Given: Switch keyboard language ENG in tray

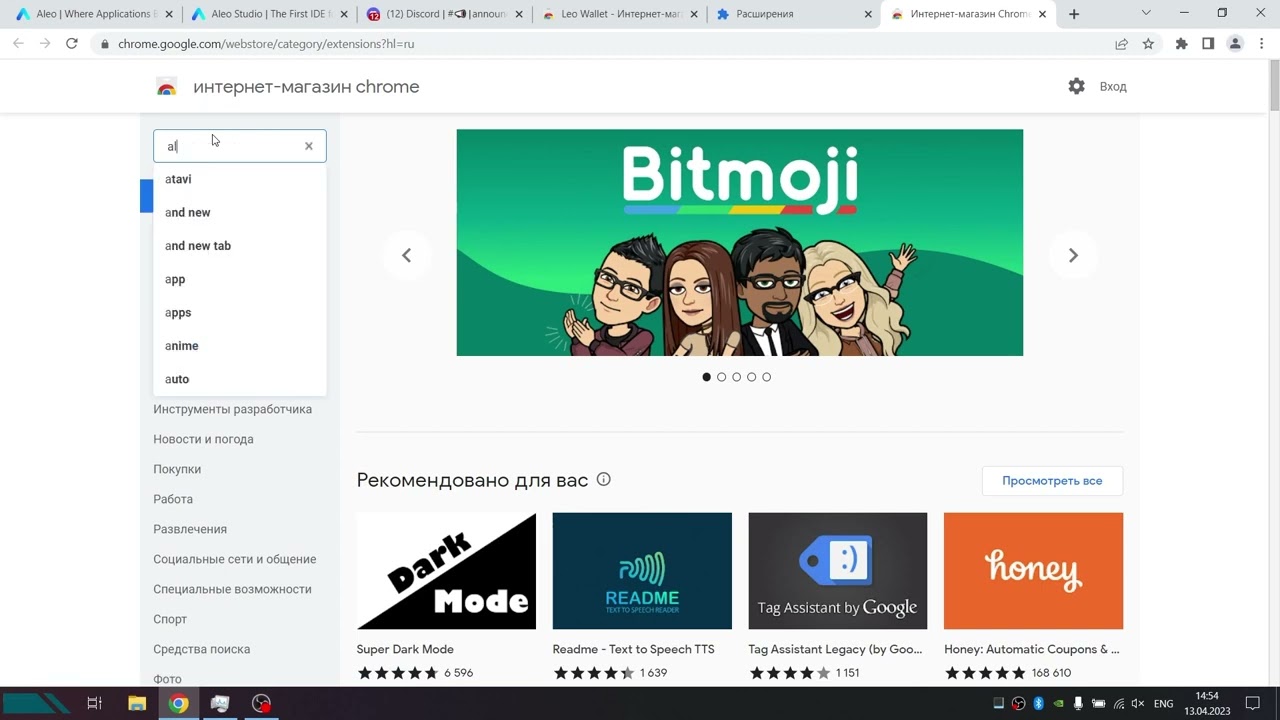Looking at the screenshot, I should pos(1163,704).
